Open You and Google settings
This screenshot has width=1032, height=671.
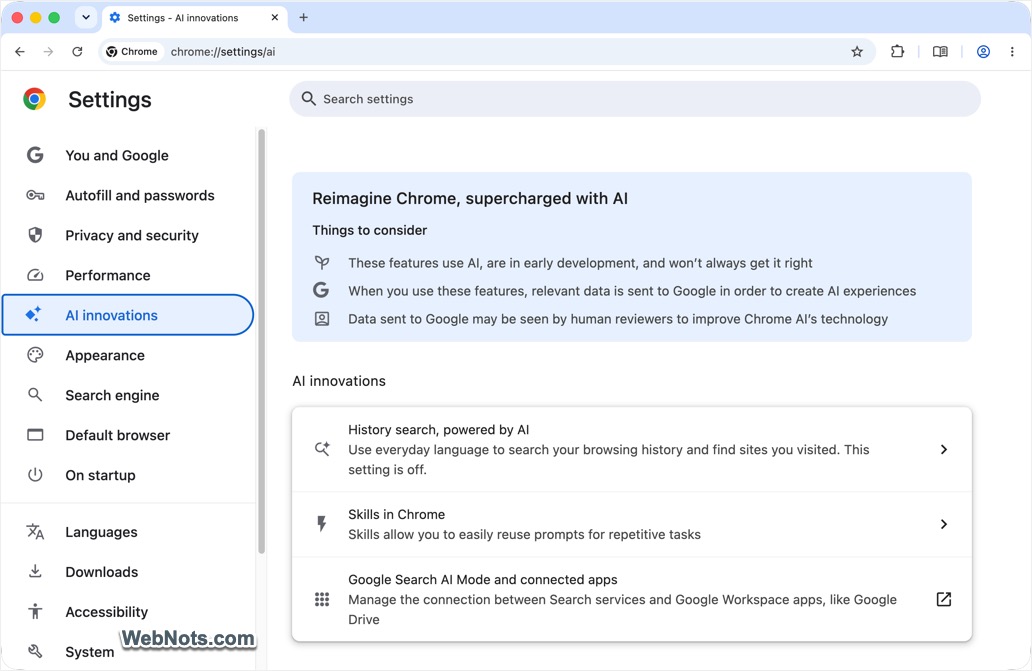point(128,155)
